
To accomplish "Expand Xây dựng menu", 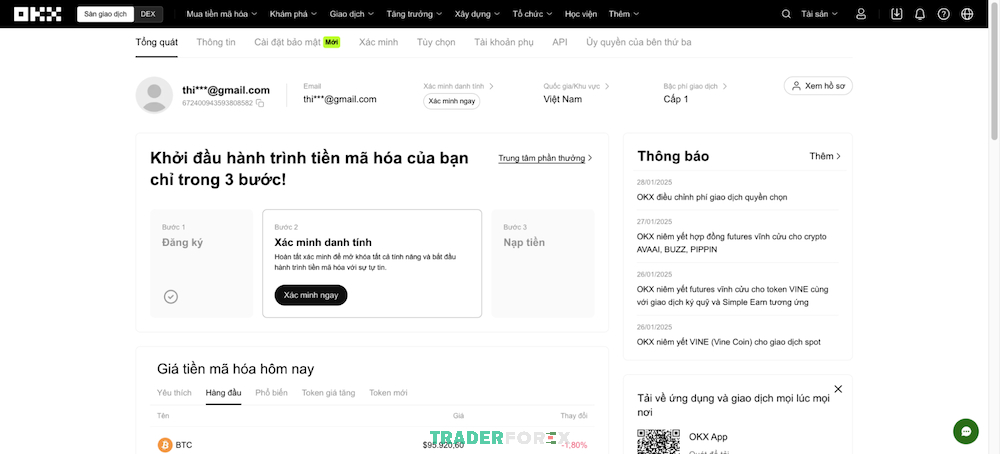I will tap(478, 14).
